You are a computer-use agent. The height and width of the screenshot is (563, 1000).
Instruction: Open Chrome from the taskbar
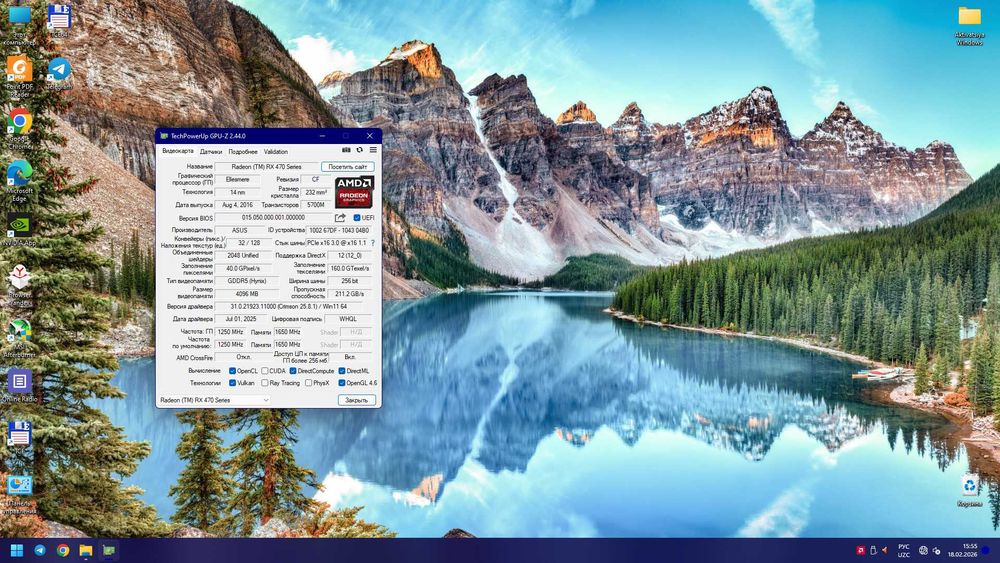[x=62, y=550]
